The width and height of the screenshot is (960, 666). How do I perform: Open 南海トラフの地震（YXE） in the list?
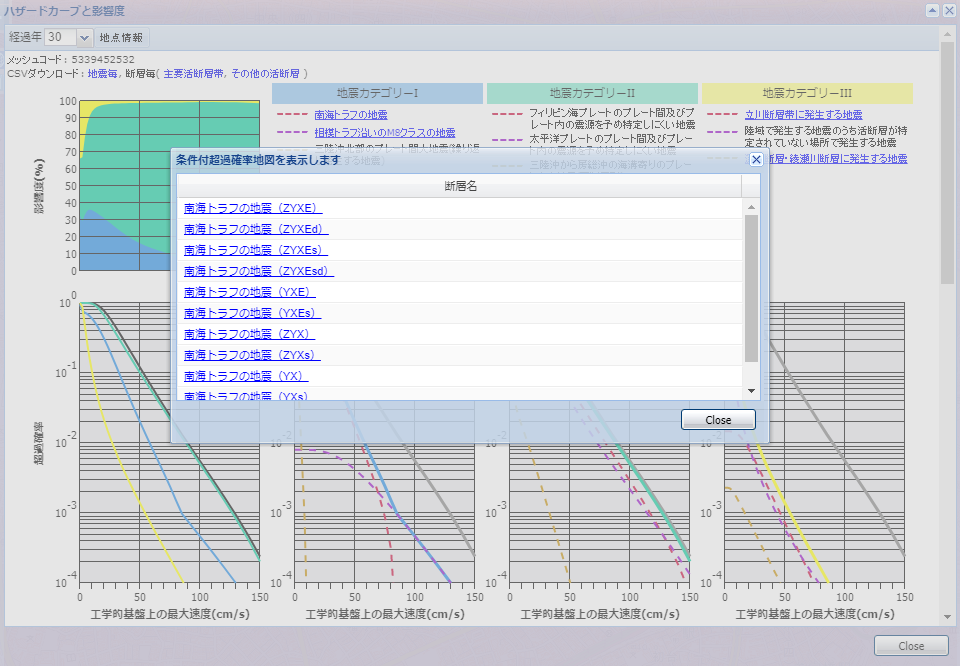point(250,292)
